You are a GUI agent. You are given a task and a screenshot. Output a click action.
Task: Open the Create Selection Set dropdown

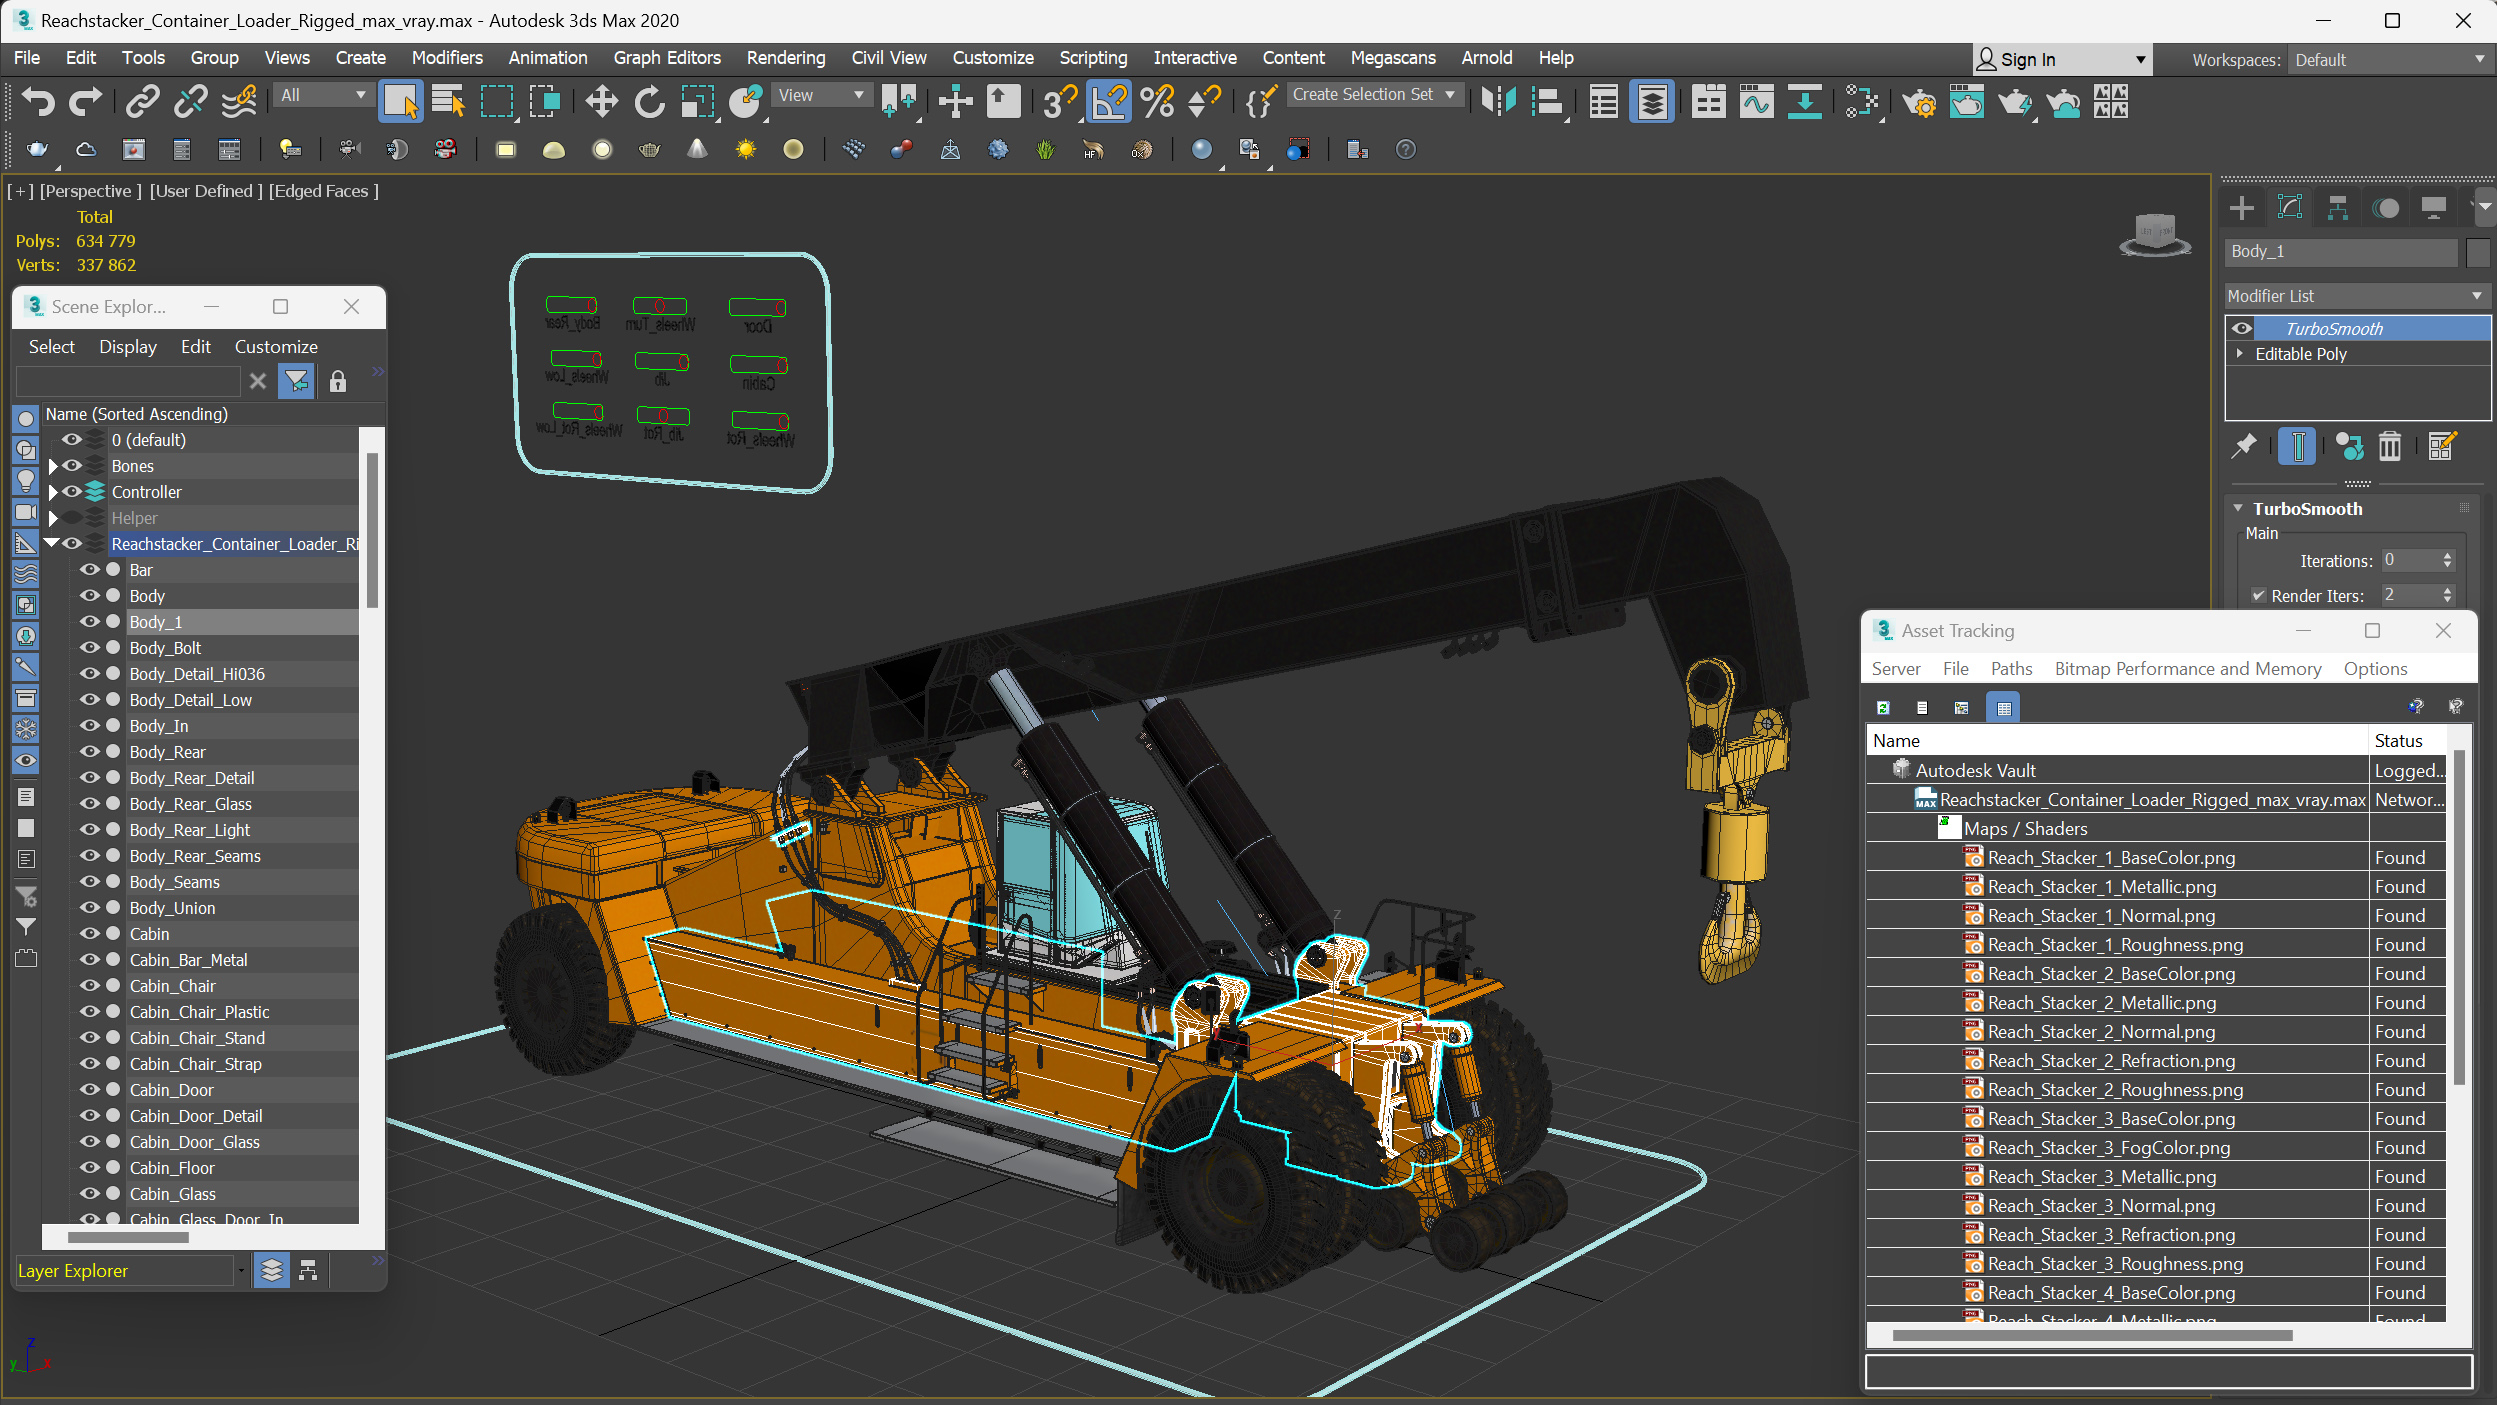(1374, 94)
